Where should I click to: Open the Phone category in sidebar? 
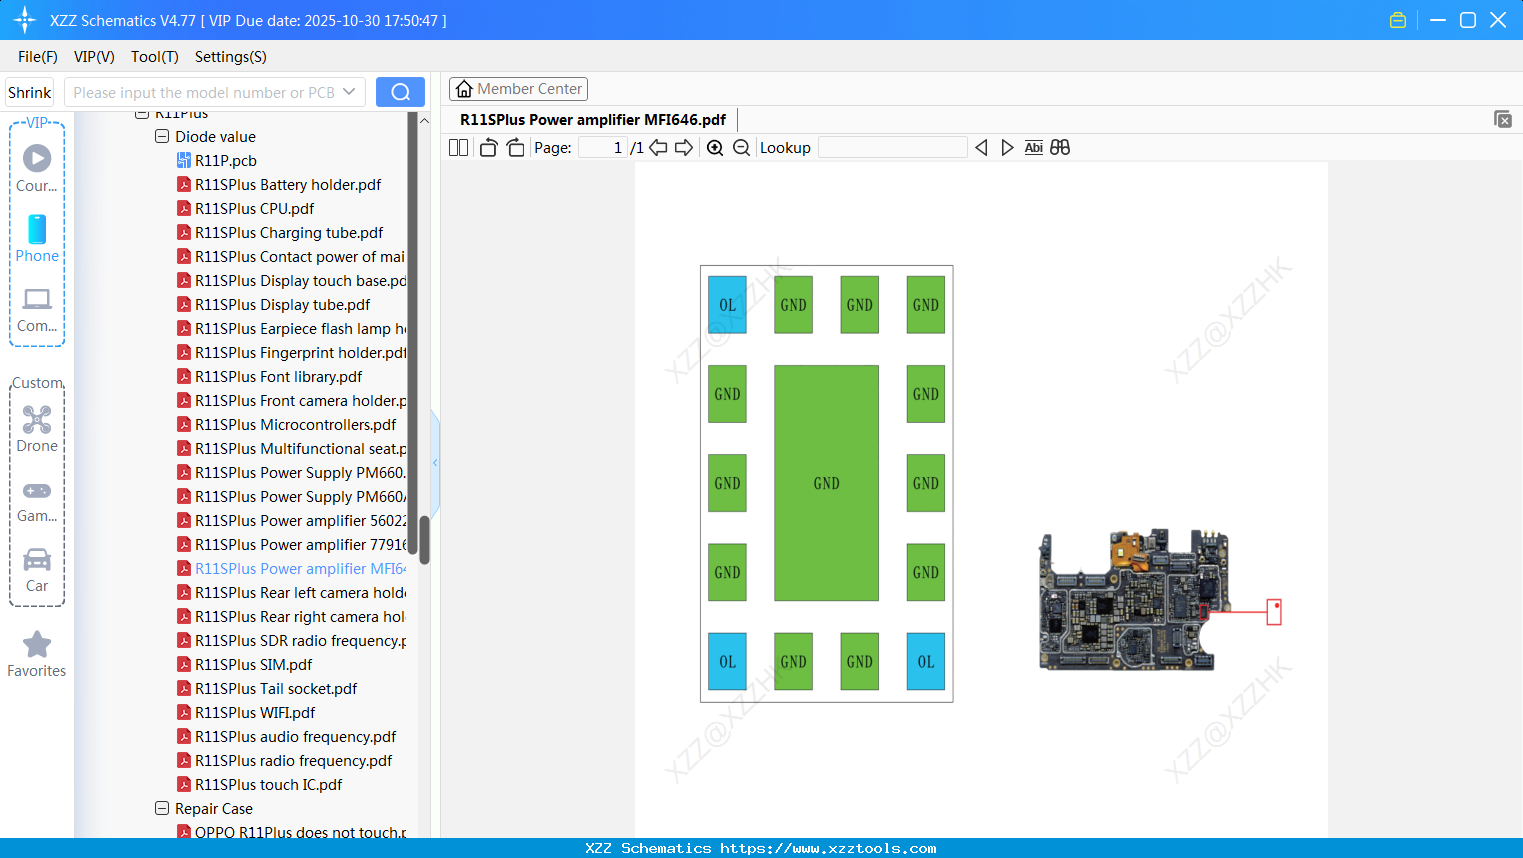[37, 239]
